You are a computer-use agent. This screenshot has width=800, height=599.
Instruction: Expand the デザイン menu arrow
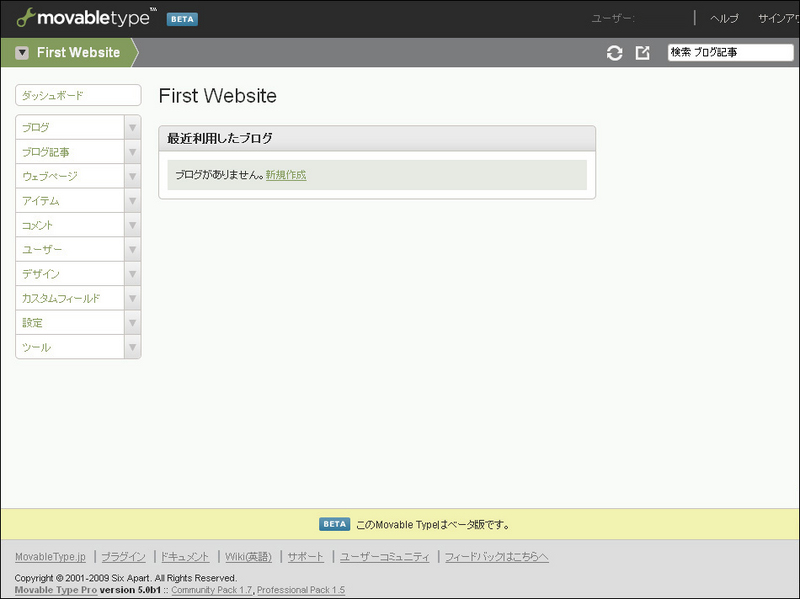[132, 274]
